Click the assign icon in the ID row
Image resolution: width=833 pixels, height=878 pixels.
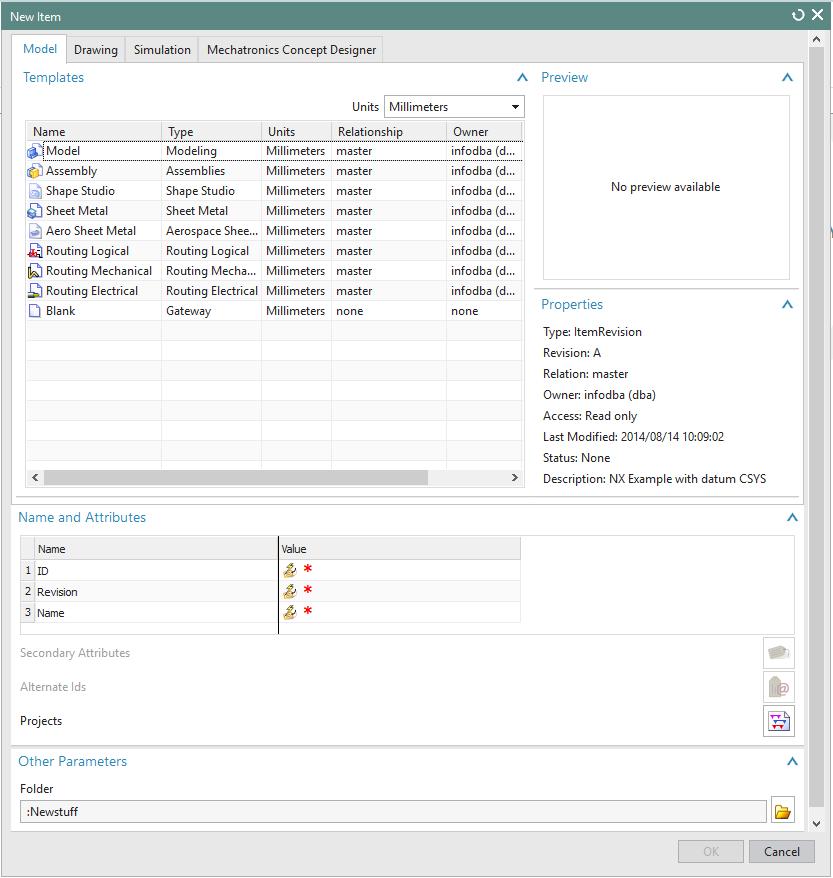click(290, 570)
